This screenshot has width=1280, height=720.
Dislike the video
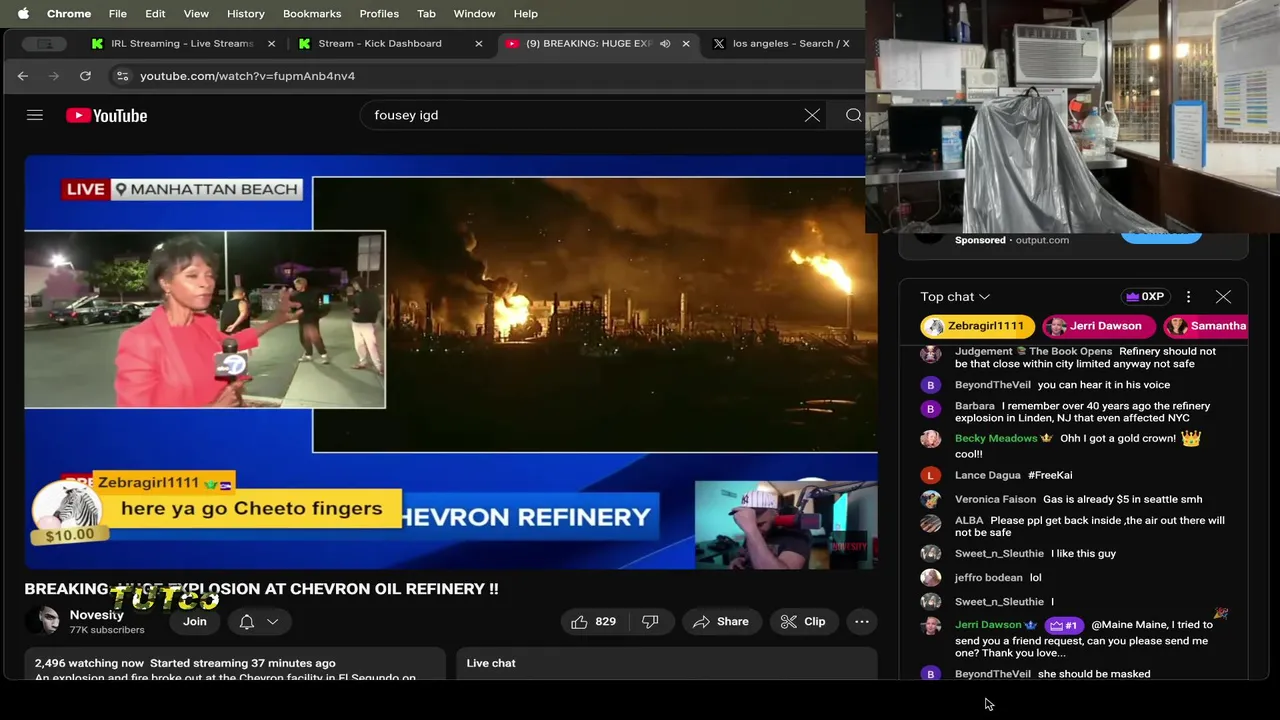pos(650,622)
